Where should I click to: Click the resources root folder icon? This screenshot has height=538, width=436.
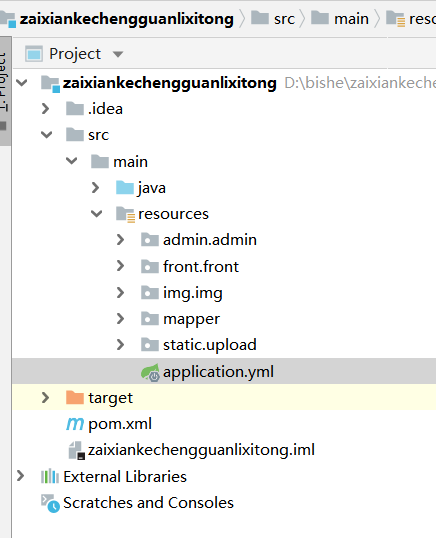tap(126, 214)
